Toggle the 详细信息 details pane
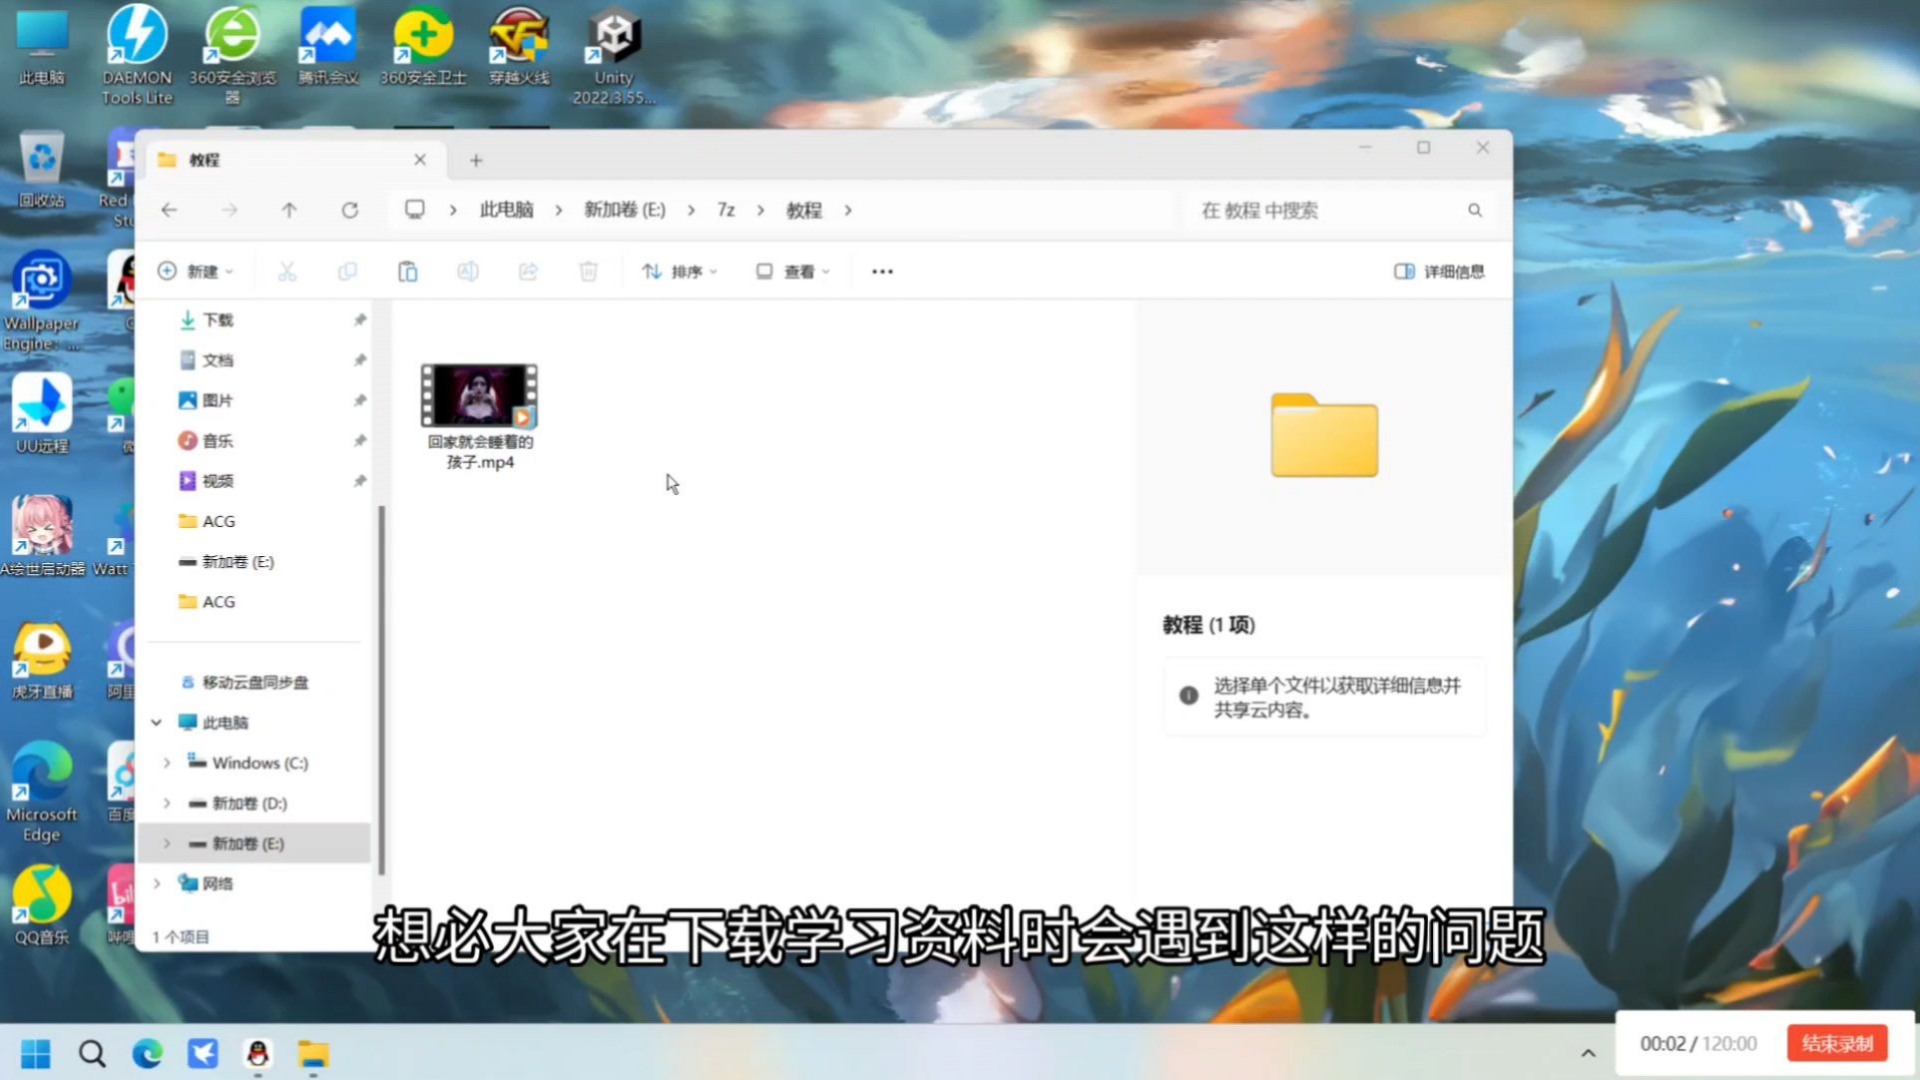1920x1080 pixels. tap(1439, 271)
